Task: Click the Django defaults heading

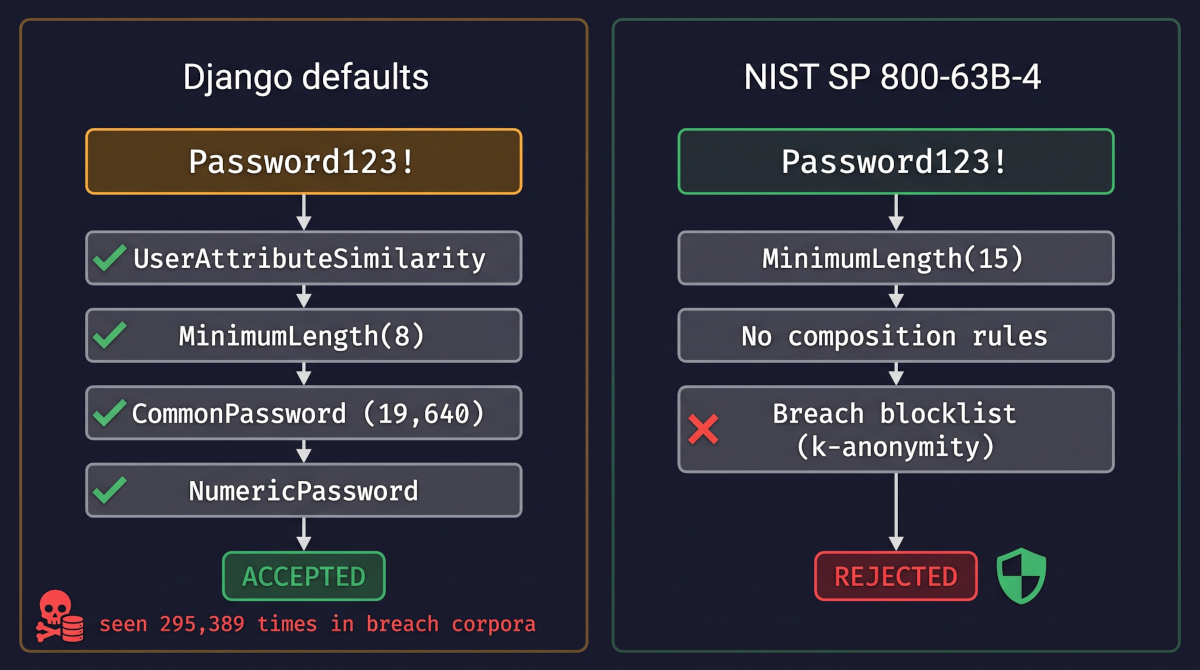Action: (306, 77)
